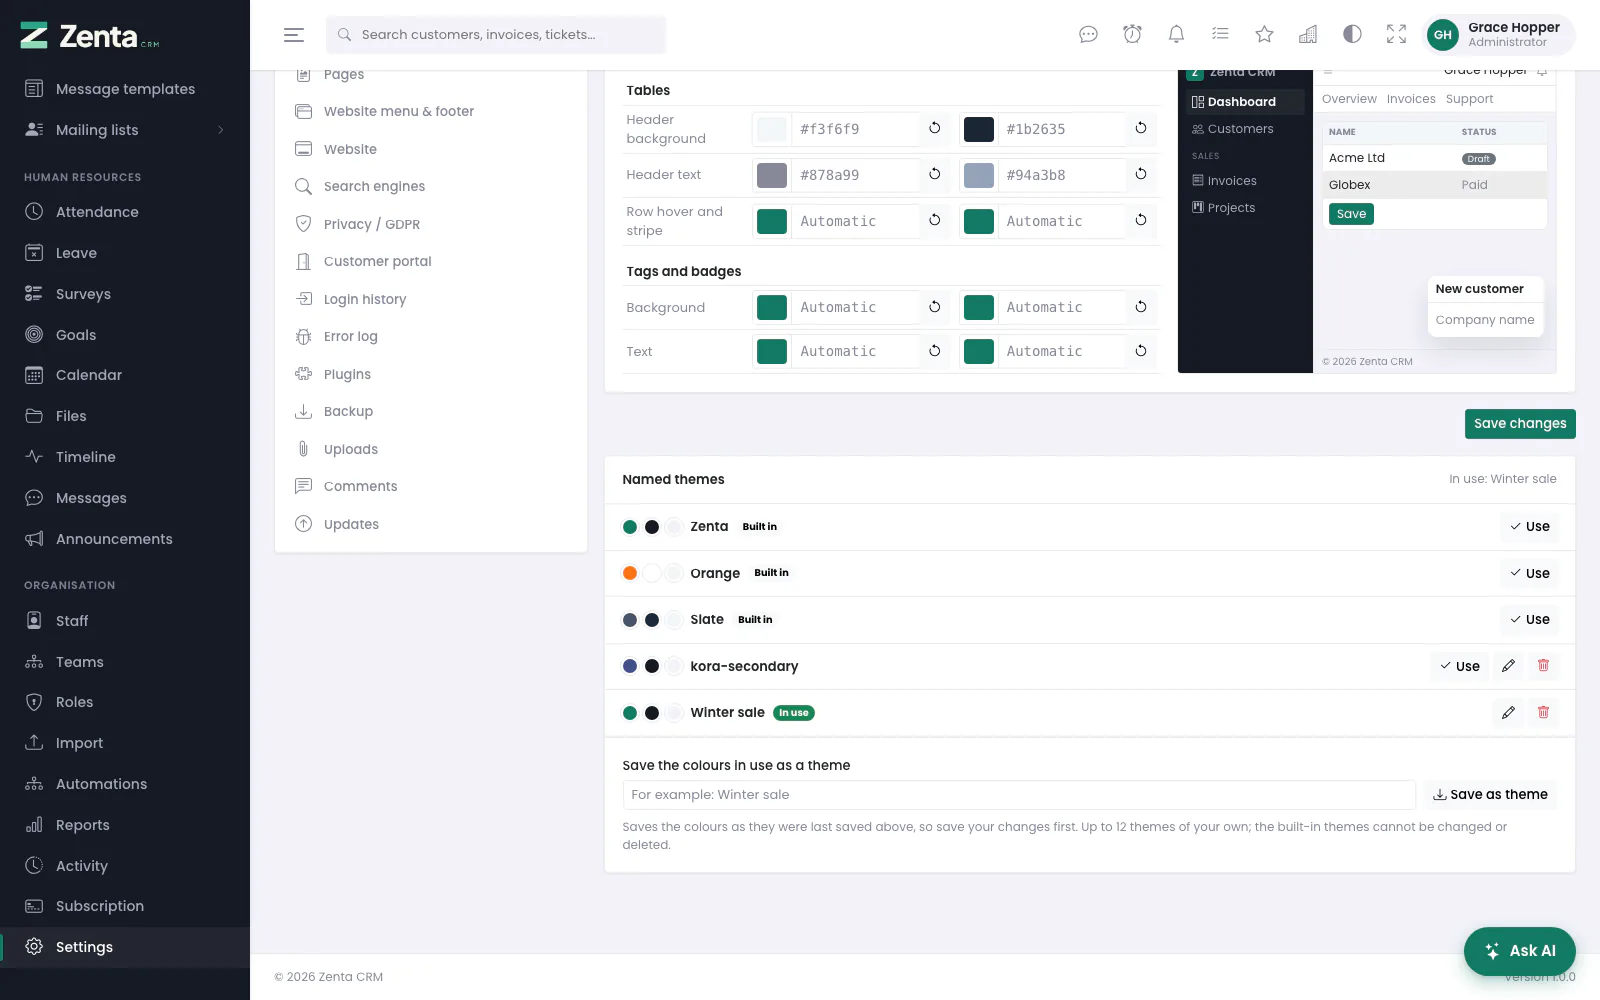Image resolution: width=1600 pixels, height=1000 pixels.
Task: Reset Header text dark colour #94a3b8
Action: pyautogui.click(x=1141, y=174)
